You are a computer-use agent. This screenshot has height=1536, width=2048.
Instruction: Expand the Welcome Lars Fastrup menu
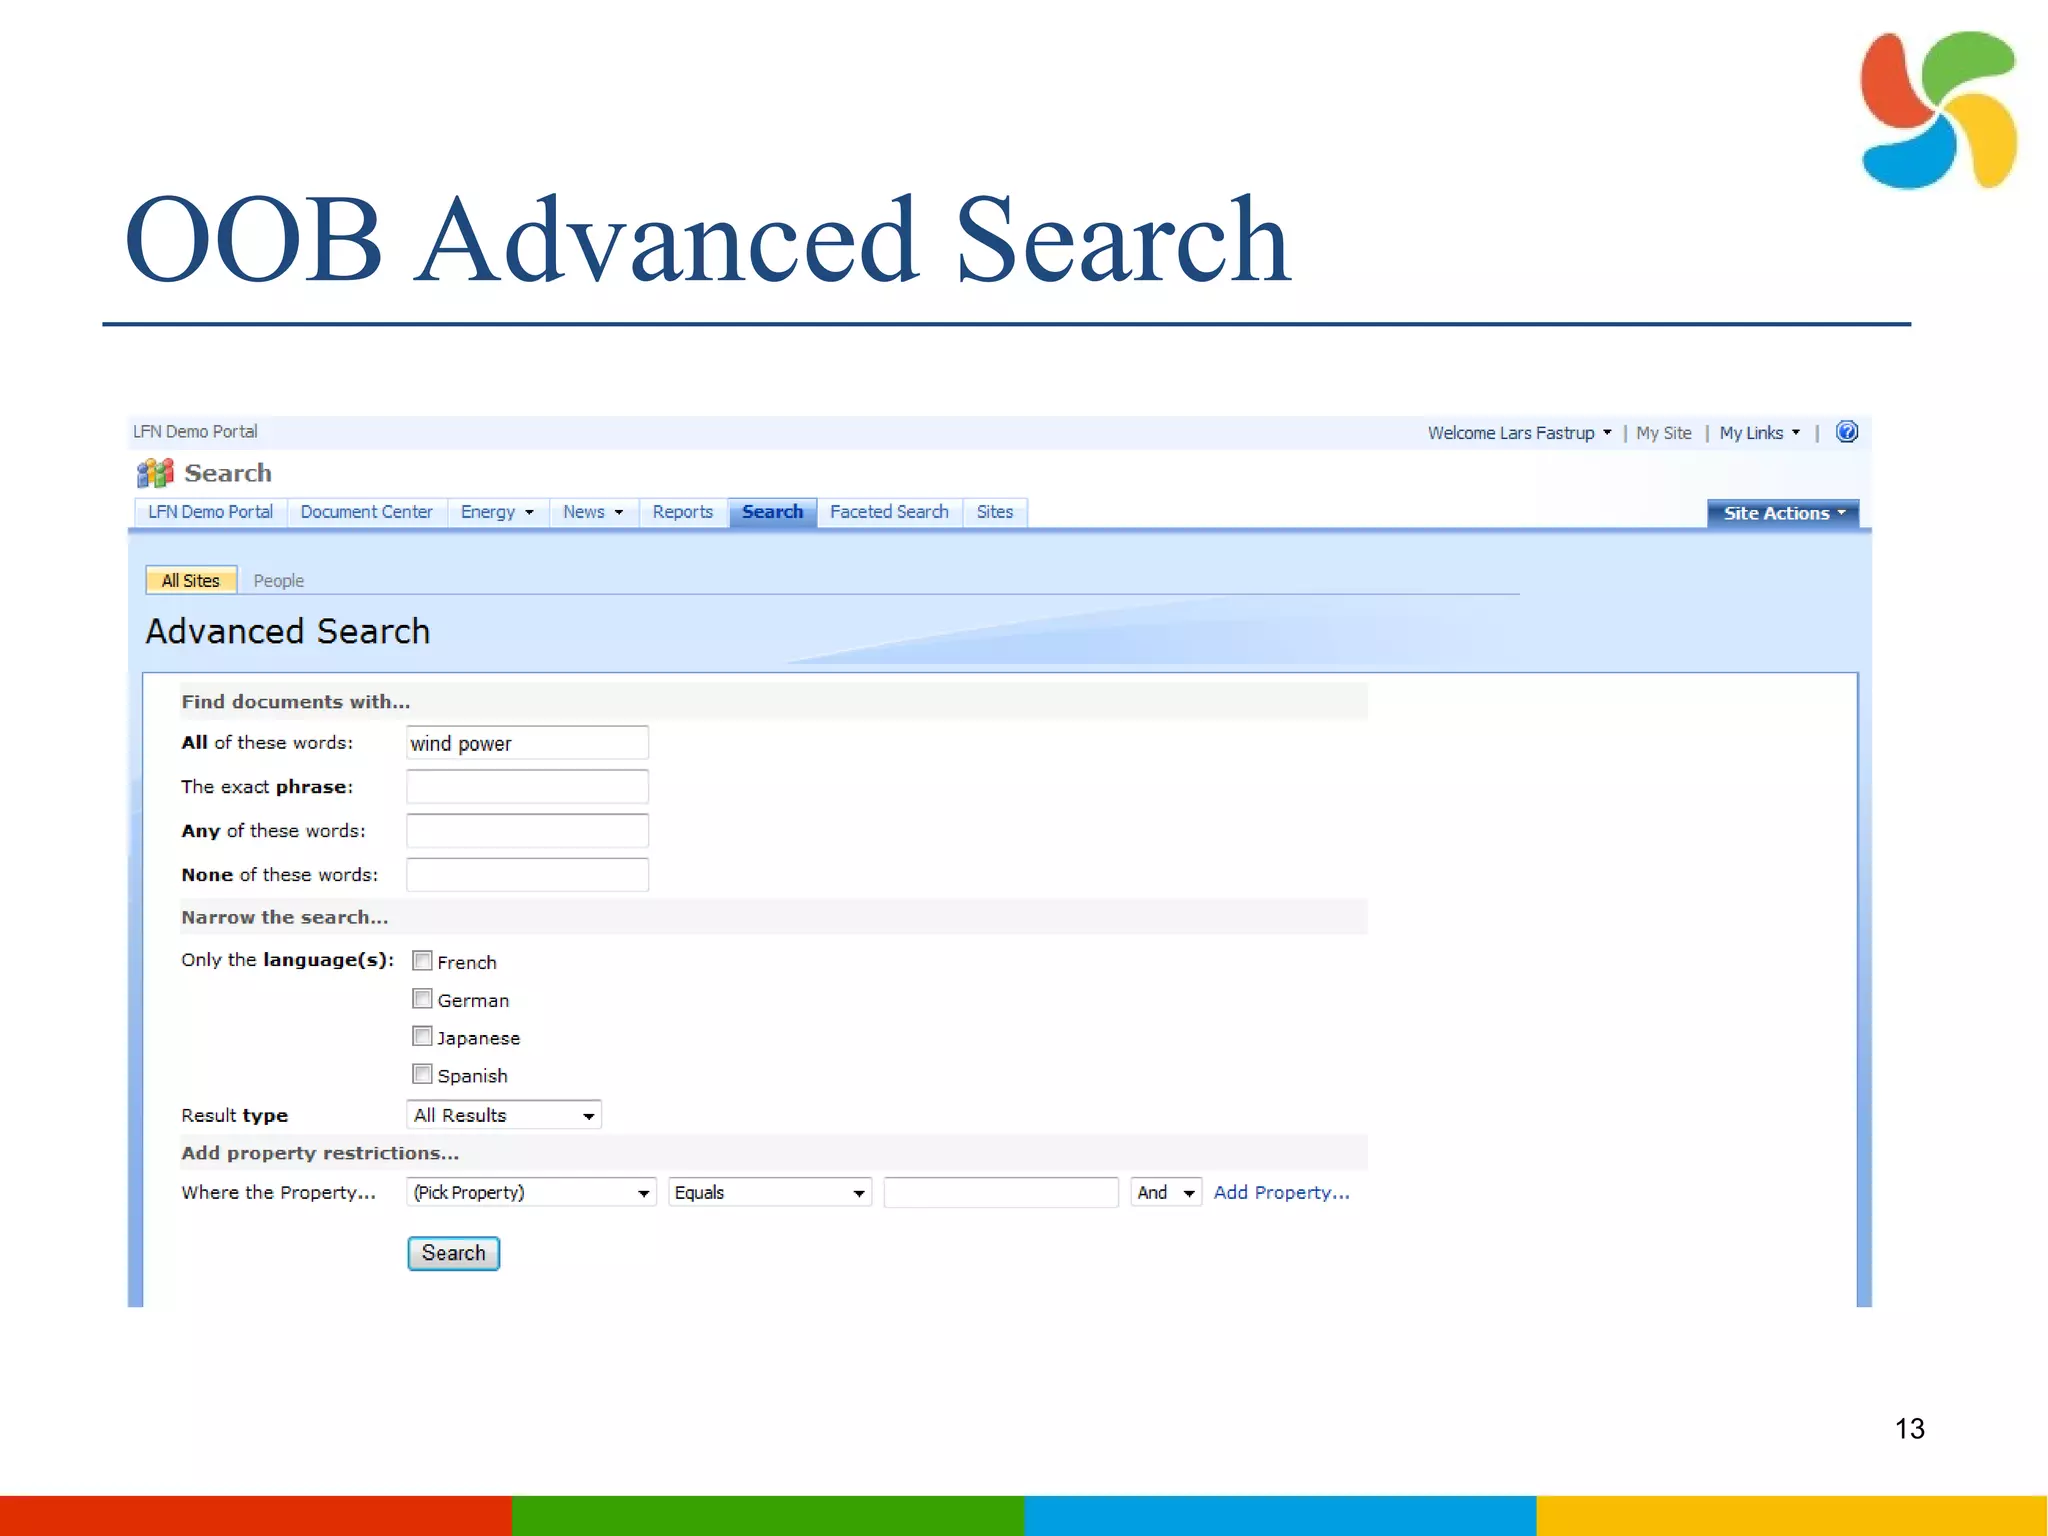(1519, 433)
